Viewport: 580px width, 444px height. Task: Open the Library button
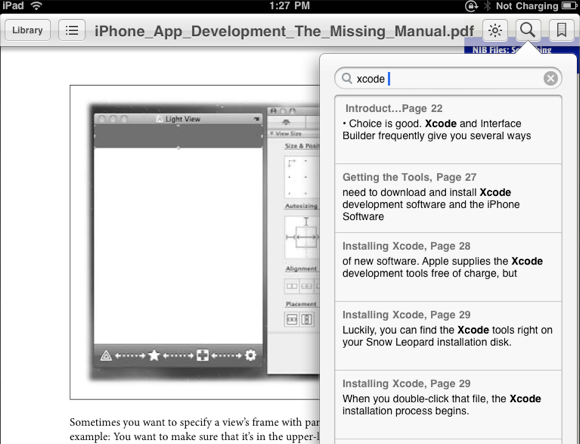click(27, 30)
